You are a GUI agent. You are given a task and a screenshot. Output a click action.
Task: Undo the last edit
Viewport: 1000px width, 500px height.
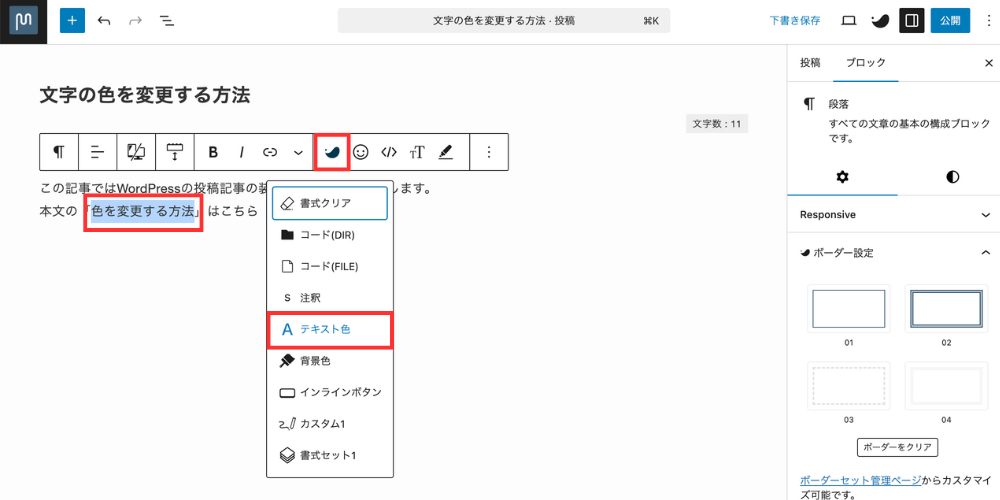104,20
